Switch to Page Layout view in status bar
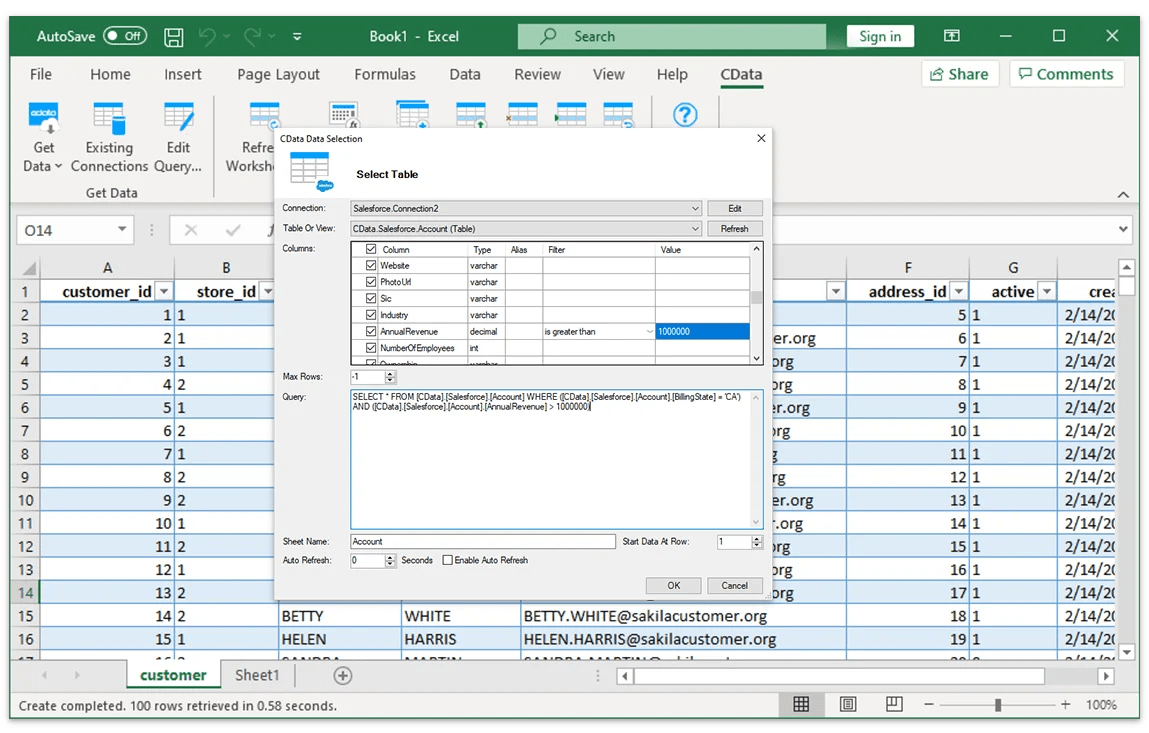This screenshot has width=1149, height=733. point(848,704)
